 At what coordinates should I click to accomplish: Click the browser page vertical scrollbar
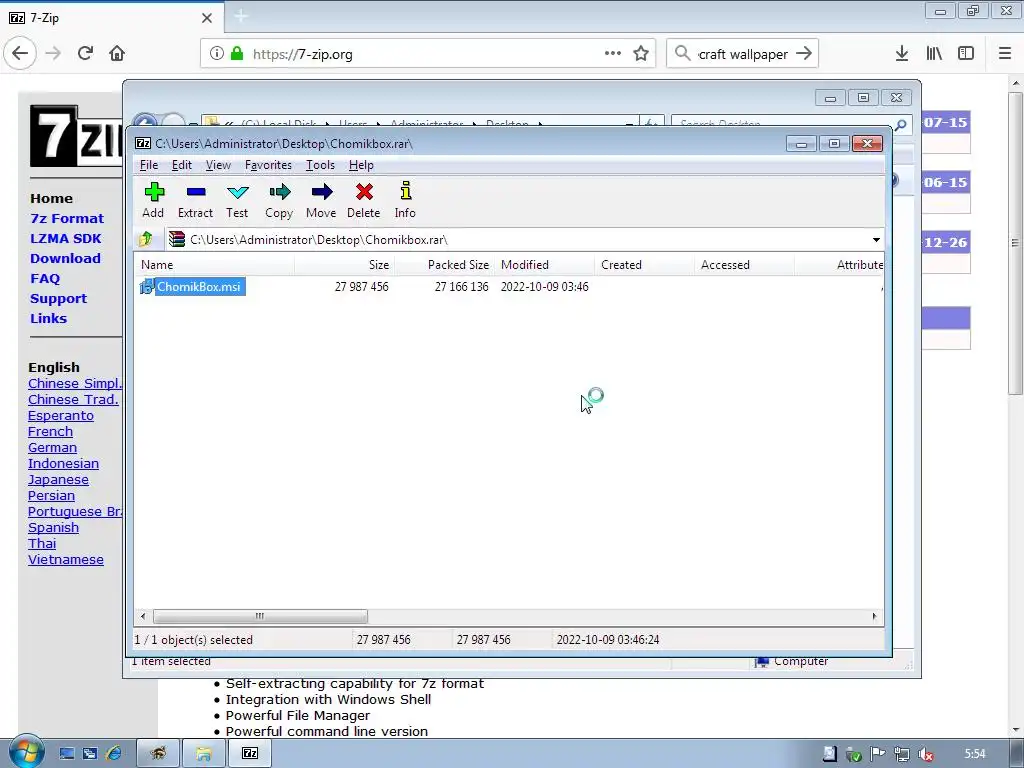[1015, 243]
